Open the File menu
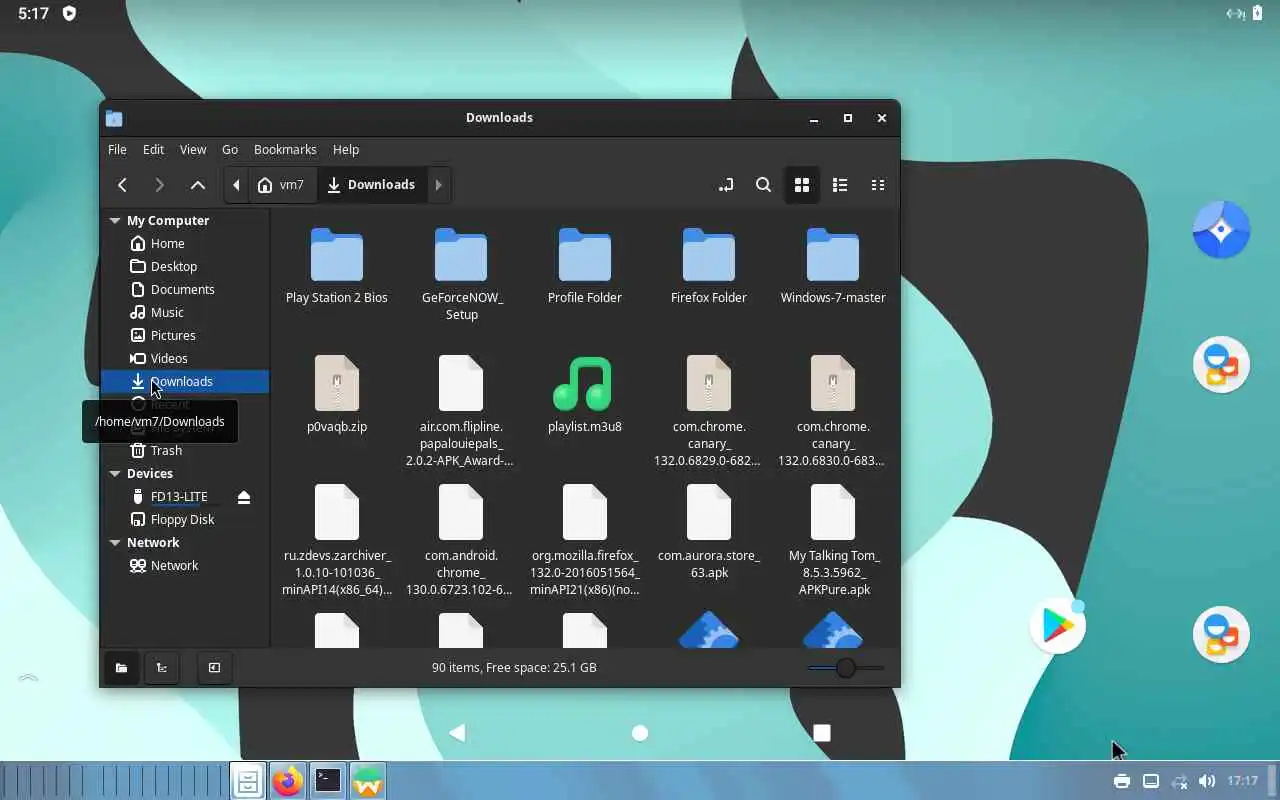 [x=117, y=149]
